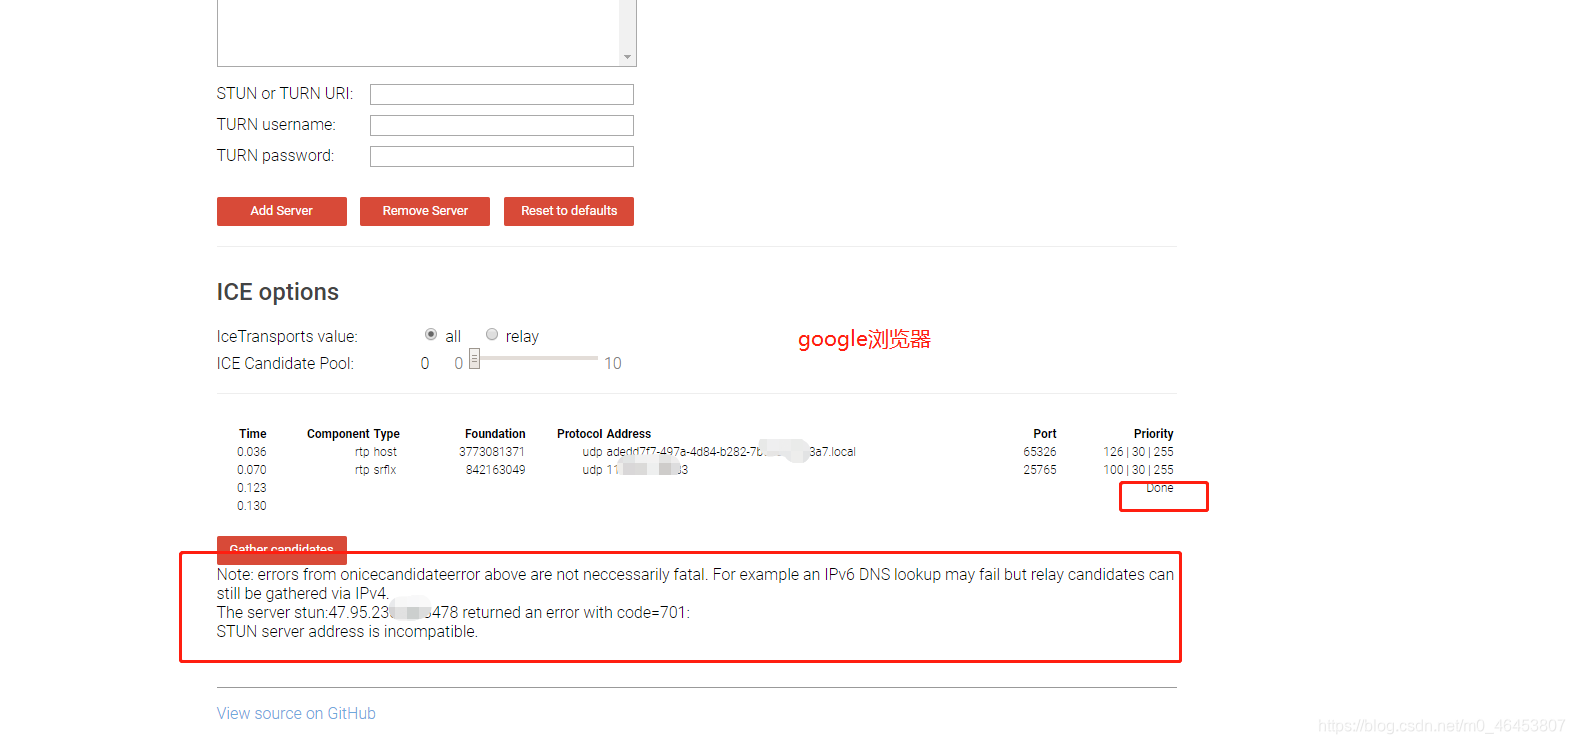Click the STUN or TURN URI input field
The width and height of the screenshot is (1575, 744).
[501, 94]
